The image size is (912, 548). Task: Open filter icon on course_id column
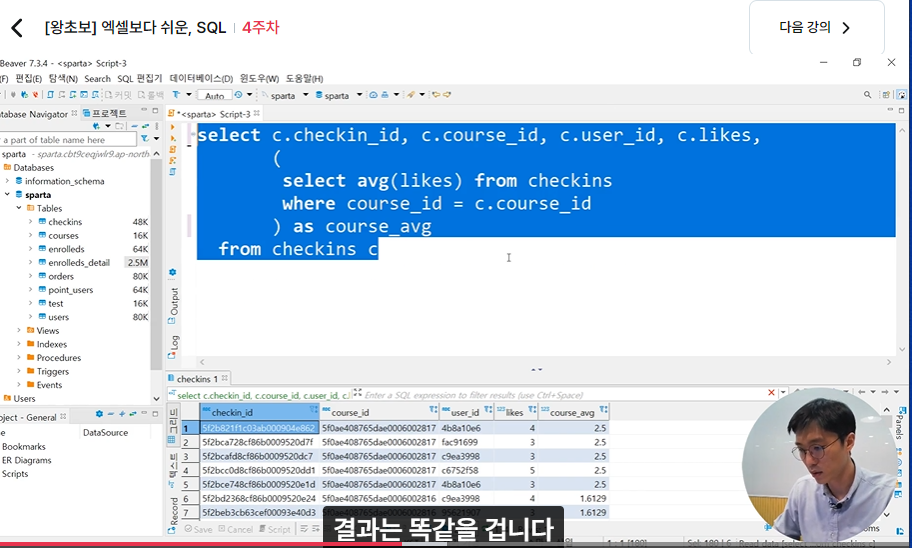coord(433,410)
